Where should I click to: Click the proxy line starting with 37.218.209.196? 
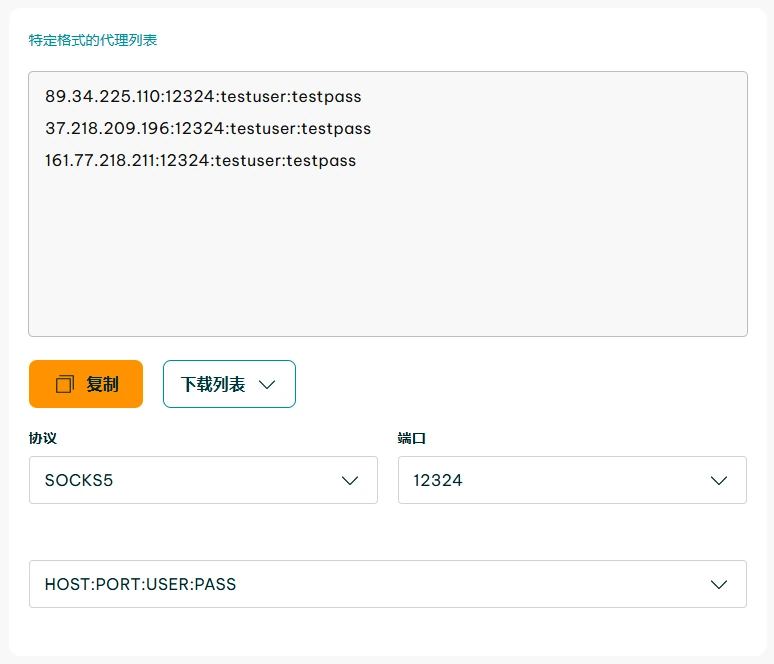pyautogui.click(x=208, y=129)
